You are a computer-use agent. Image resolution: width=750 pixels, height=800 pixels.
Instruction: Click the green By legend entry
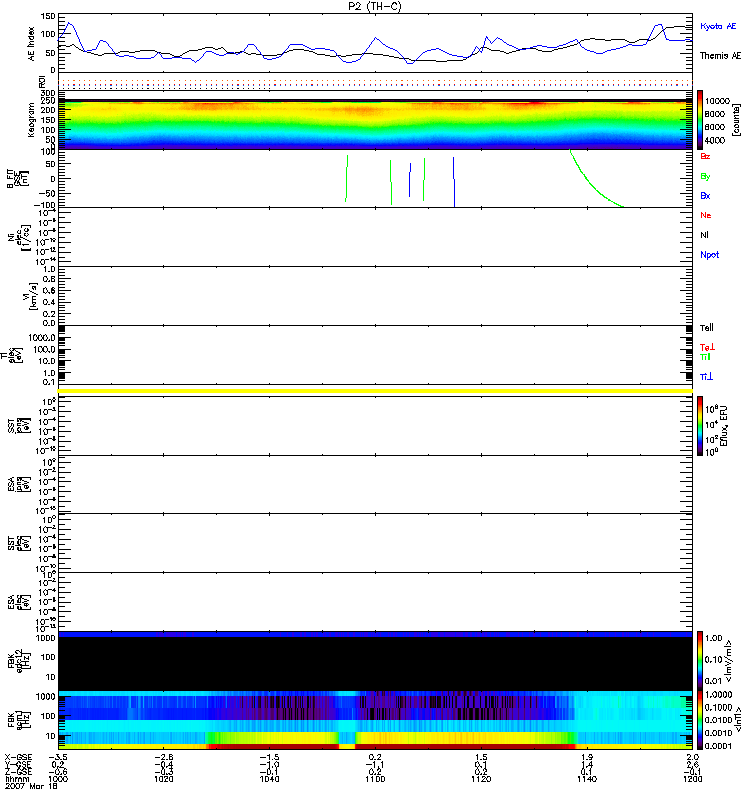(x=705, y=176)
